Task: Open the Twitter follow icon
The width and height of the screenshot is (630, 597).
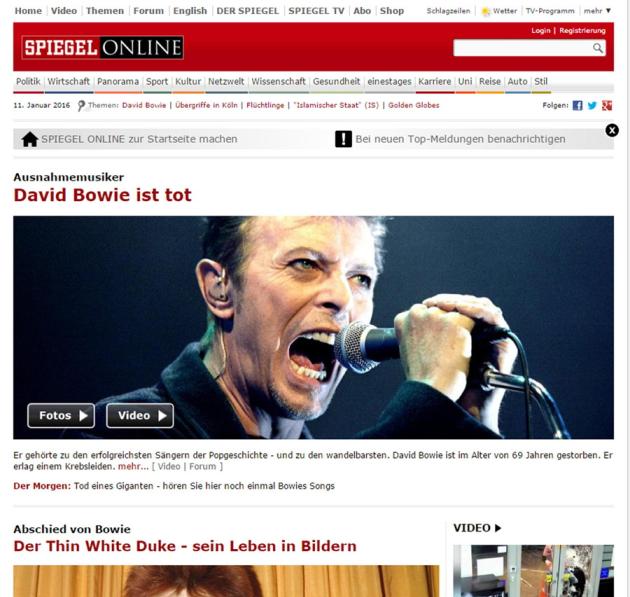Action: (x=592, y=105)
